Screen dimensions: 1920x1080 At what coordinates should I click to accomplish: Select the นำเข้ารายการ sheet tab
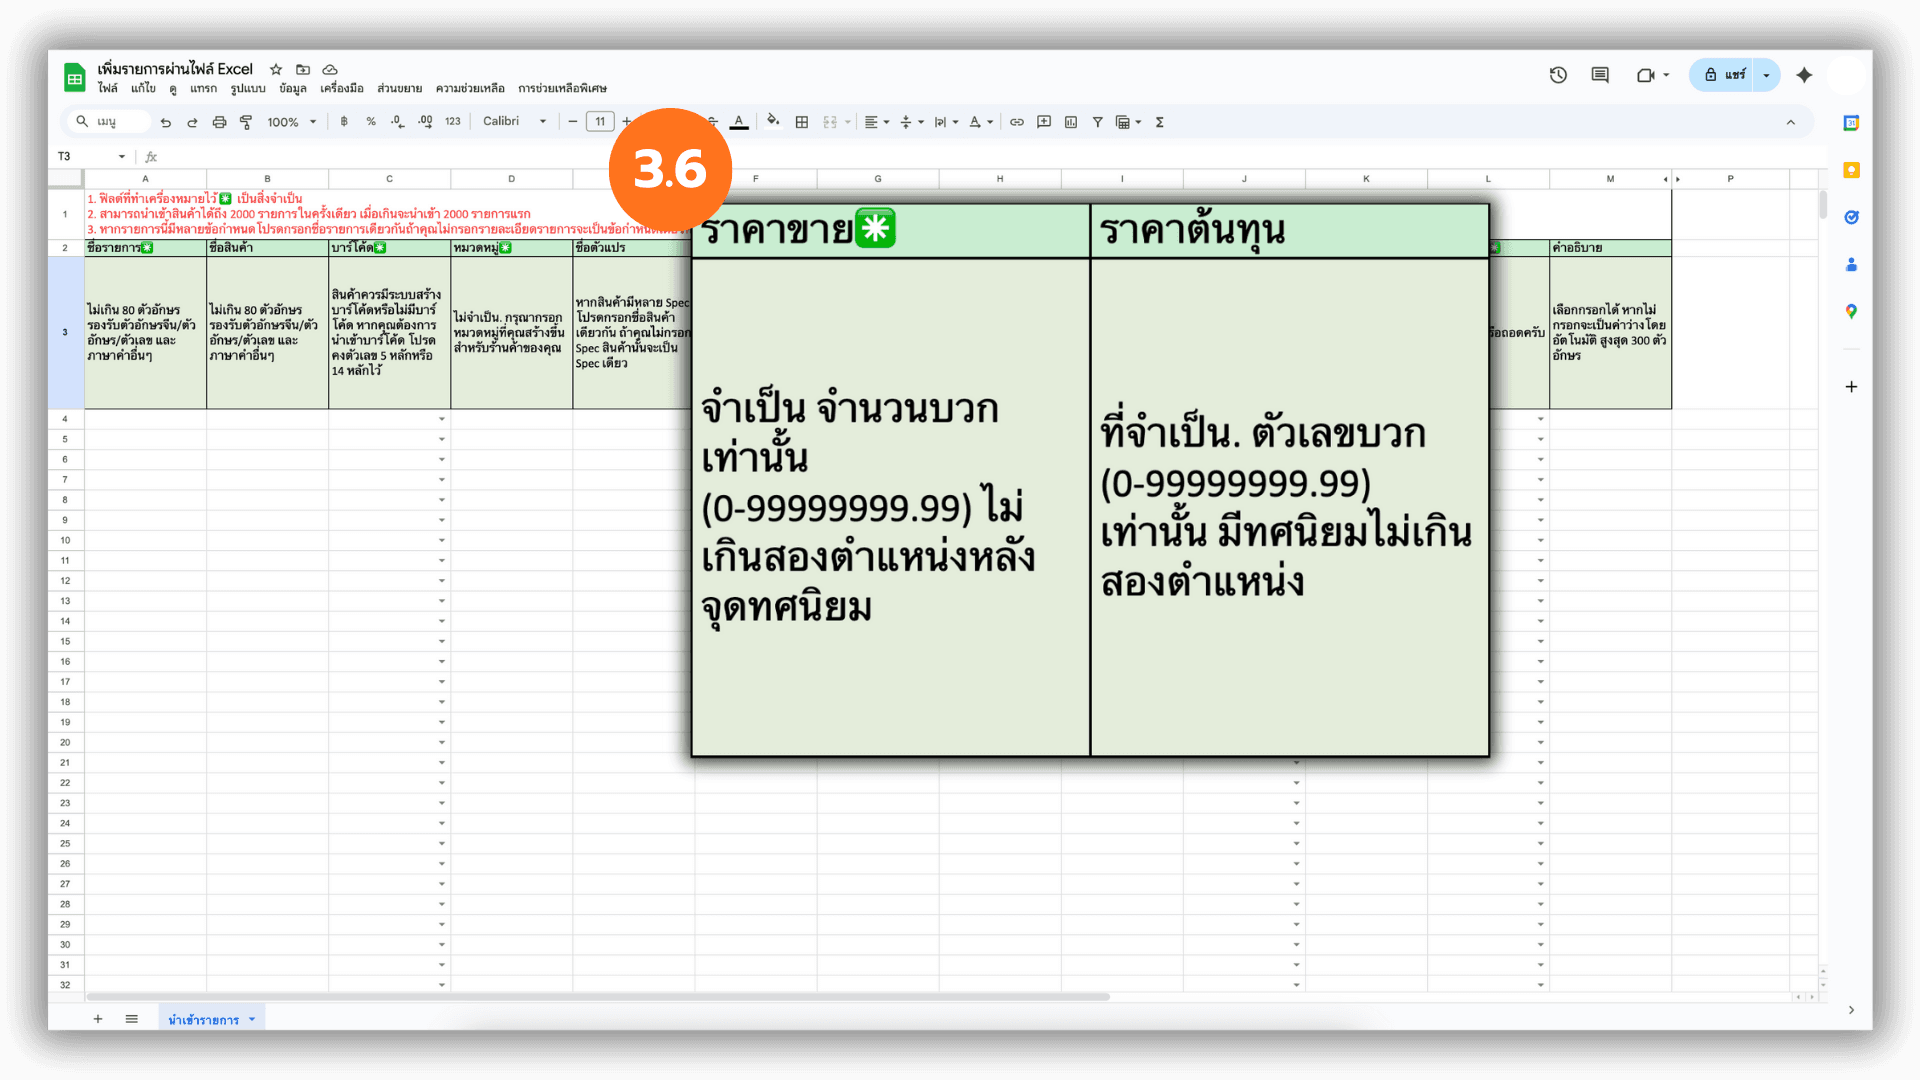[x=204, y=1019]
